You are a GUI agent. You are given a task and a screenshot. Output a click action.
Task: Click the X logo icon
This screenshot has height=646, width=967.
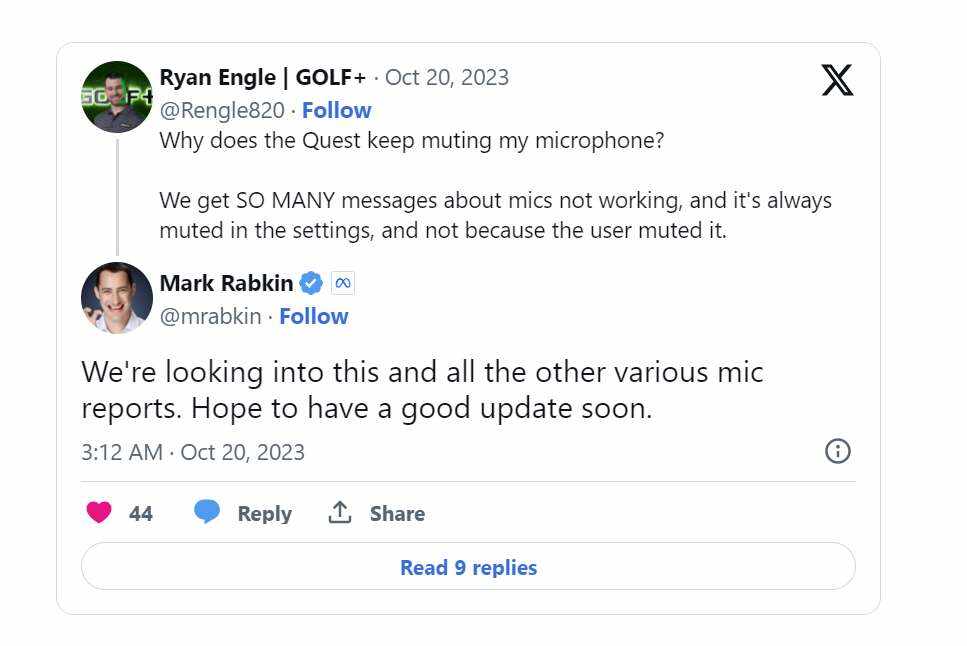837,79
